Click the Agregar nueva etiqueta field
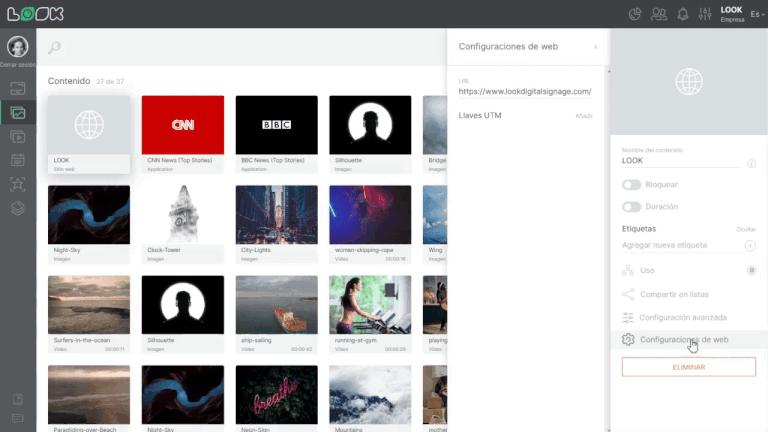The height and width of the screenshot is (432, 768). pyautogui.click(x=681, y=245)
